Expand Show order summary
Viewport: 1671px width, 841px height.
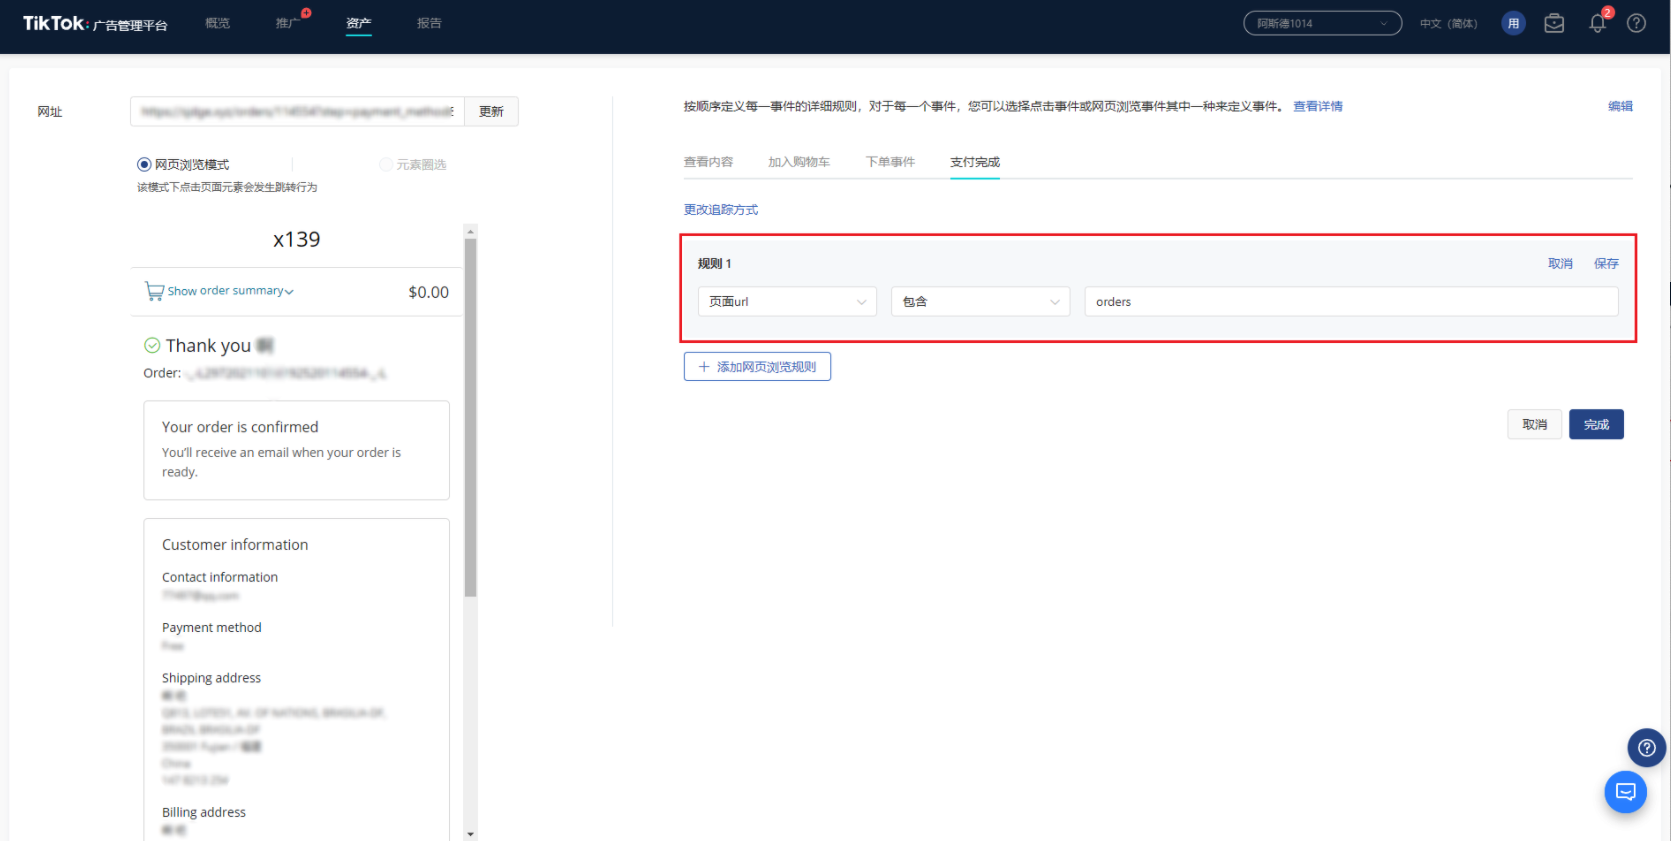click(230, 291)
